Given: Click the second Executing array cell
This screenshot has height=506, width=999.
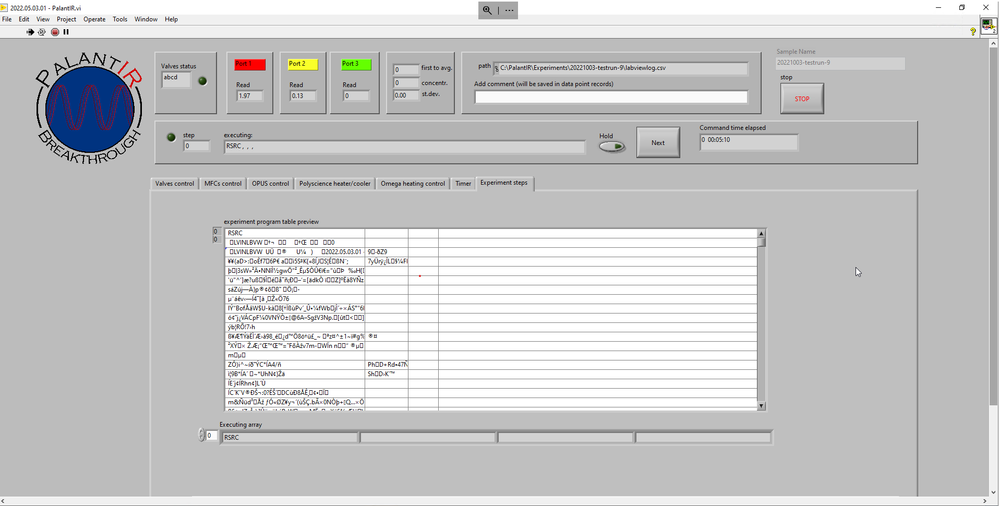Looking at the screenshot, I should point(428,438).
